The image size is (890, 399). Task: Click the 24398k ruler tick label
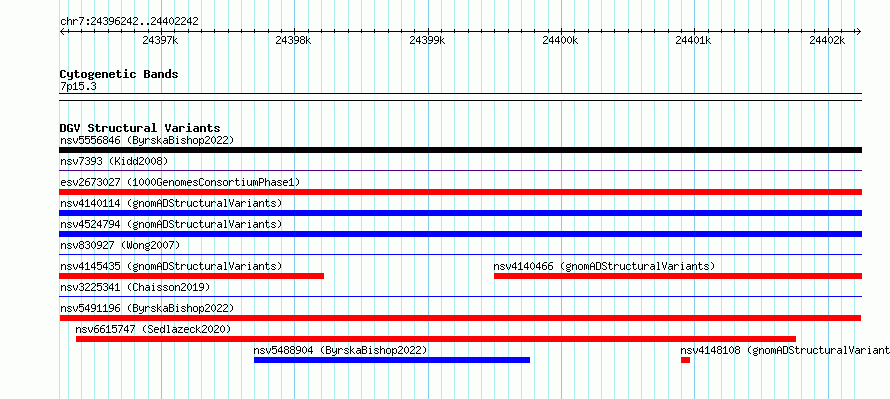point(293,40)
